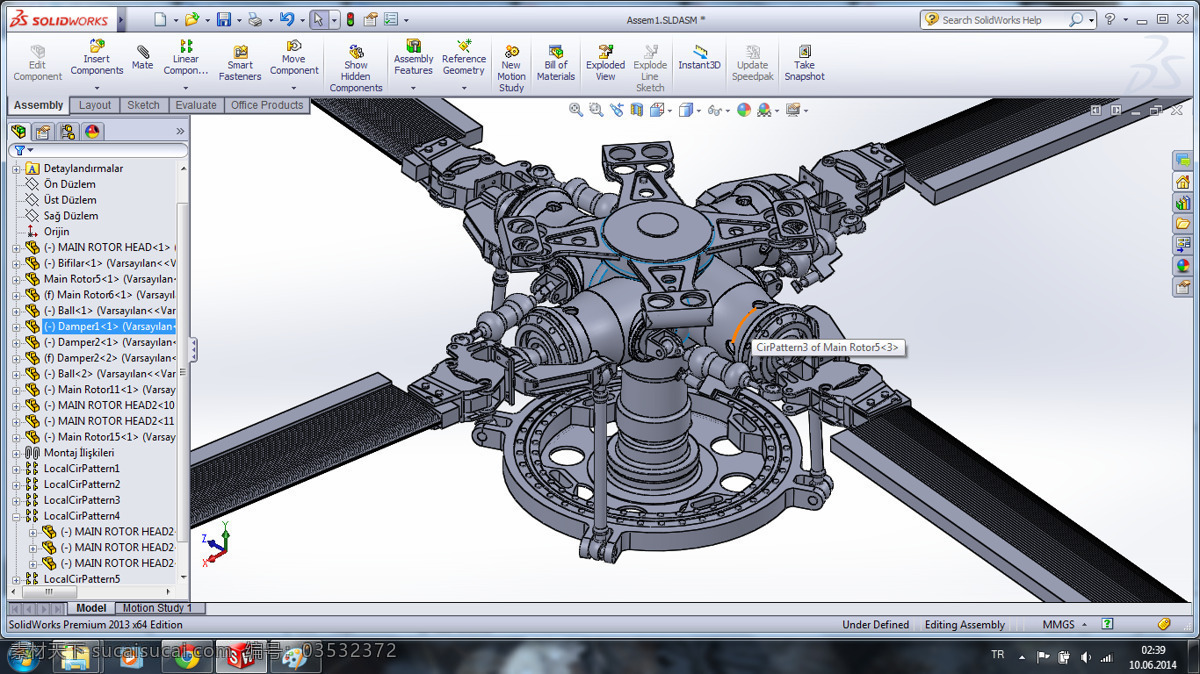Insert a Bill of Materials
The image size is (1200, 674).
tap(556, 63)
